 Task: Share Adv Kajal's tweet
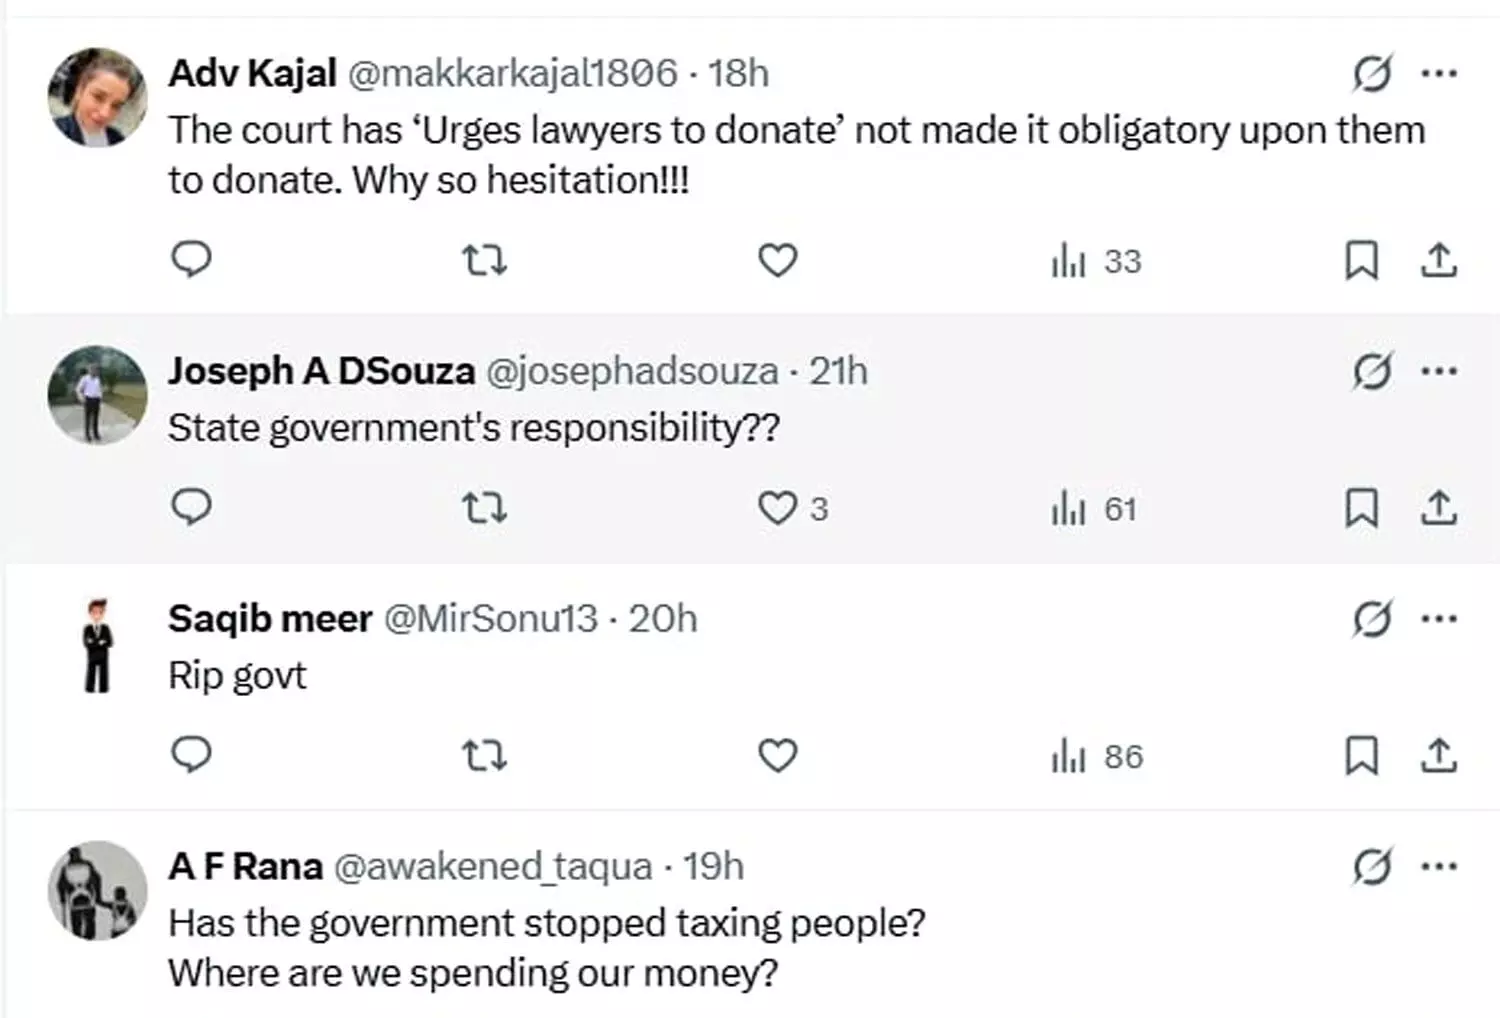[x=1438, y=260]
